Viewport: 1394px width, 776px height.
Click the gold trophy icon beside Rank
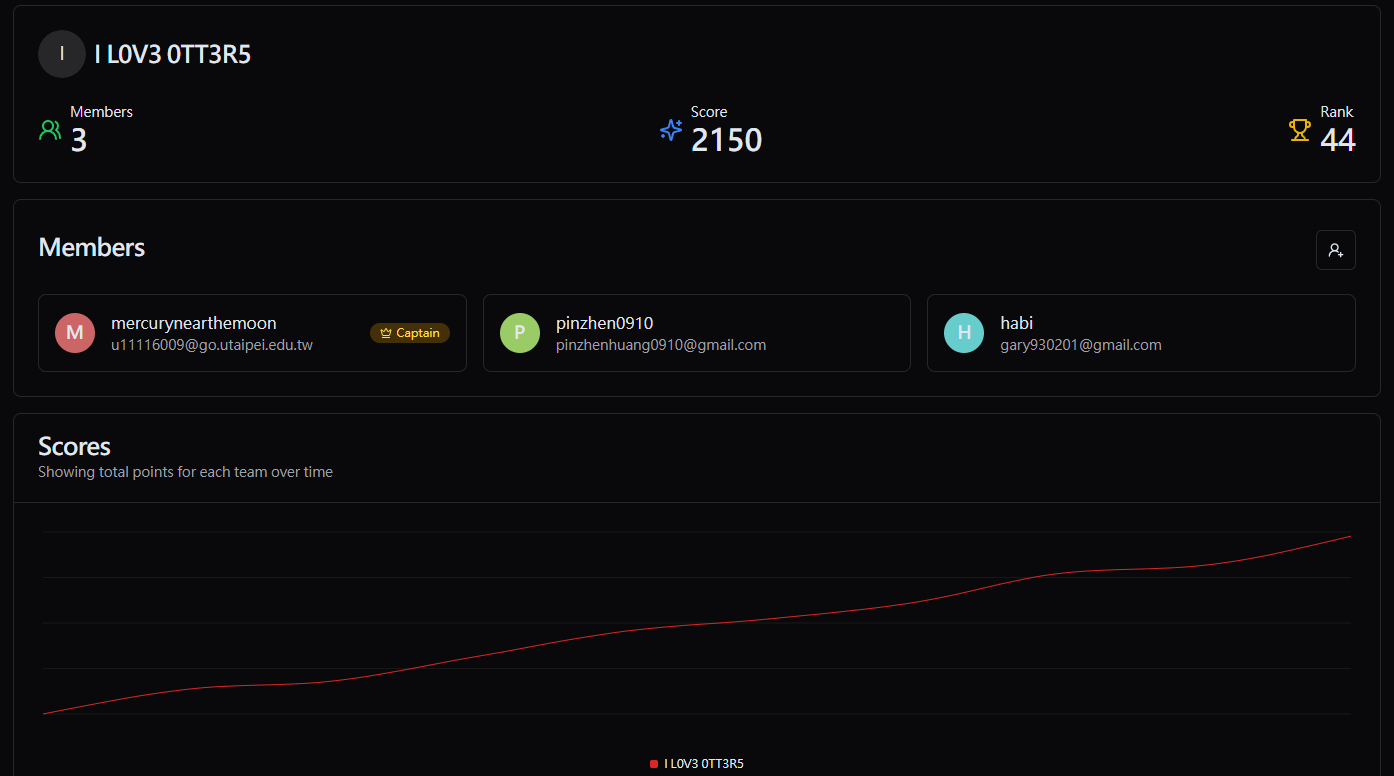coord(1300,130)
